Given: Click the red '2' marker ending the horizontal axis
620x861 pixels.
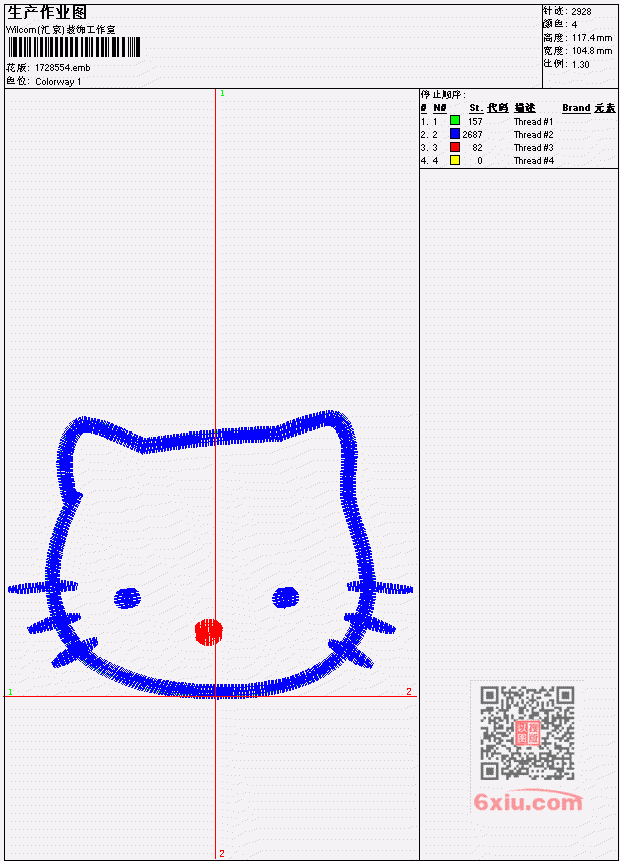Looking at the screenshot, I should (409, 691).
